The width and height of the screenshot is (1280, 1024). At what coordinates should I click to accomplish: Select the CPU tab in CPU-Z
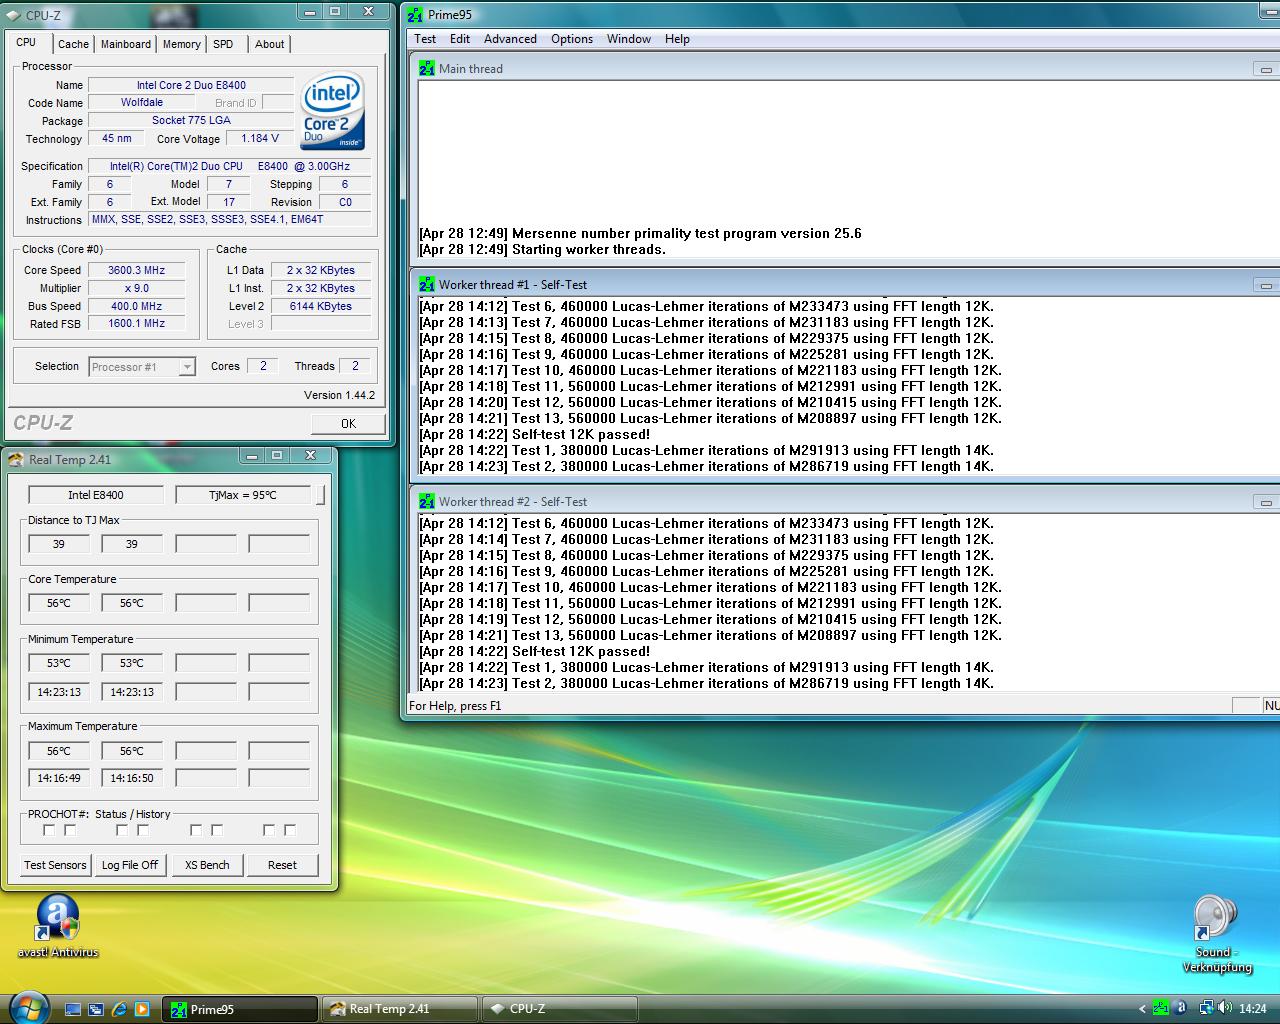[26, 42]
